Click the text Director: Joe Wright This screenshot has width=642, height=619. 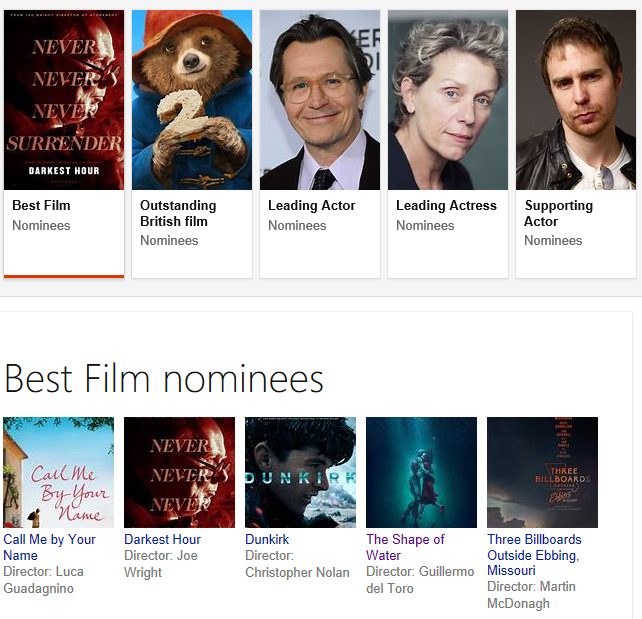pyautogui.click(x=161, y=564)
